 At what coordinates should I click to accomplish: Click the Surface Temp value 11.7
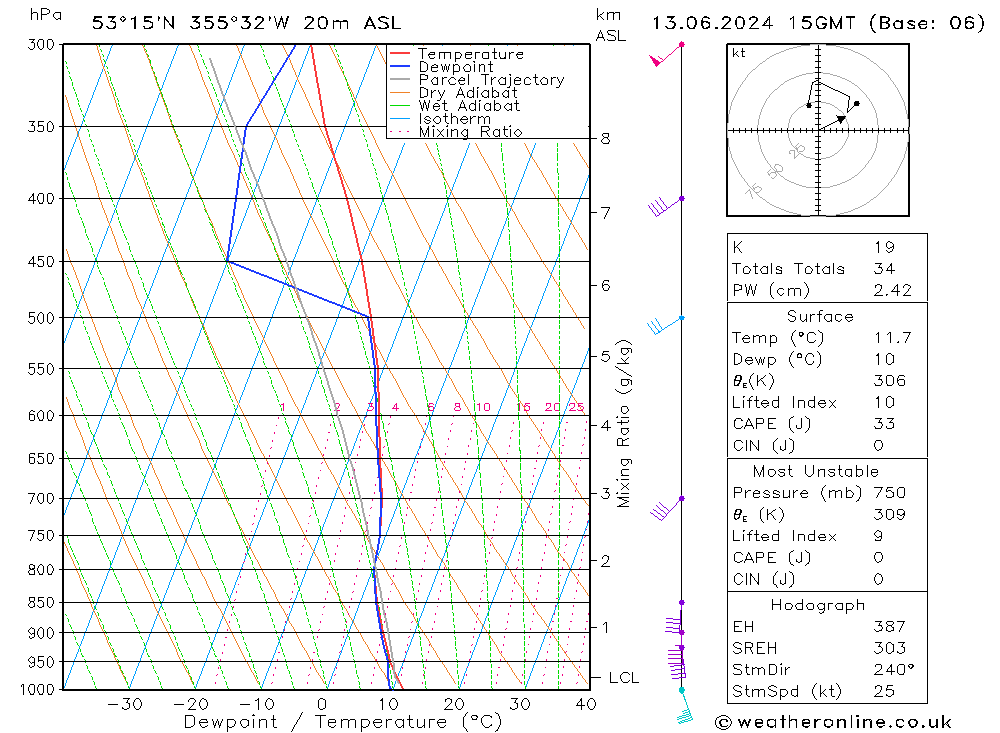coord(892,337)
